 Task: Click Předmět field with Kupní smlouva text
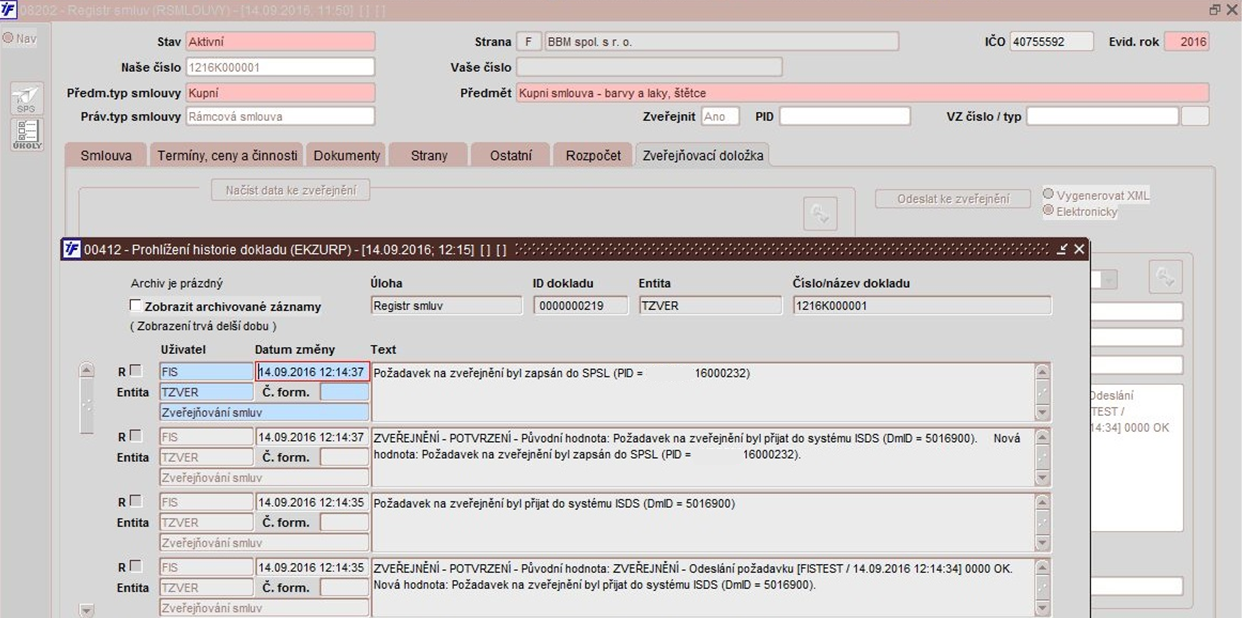862,92
